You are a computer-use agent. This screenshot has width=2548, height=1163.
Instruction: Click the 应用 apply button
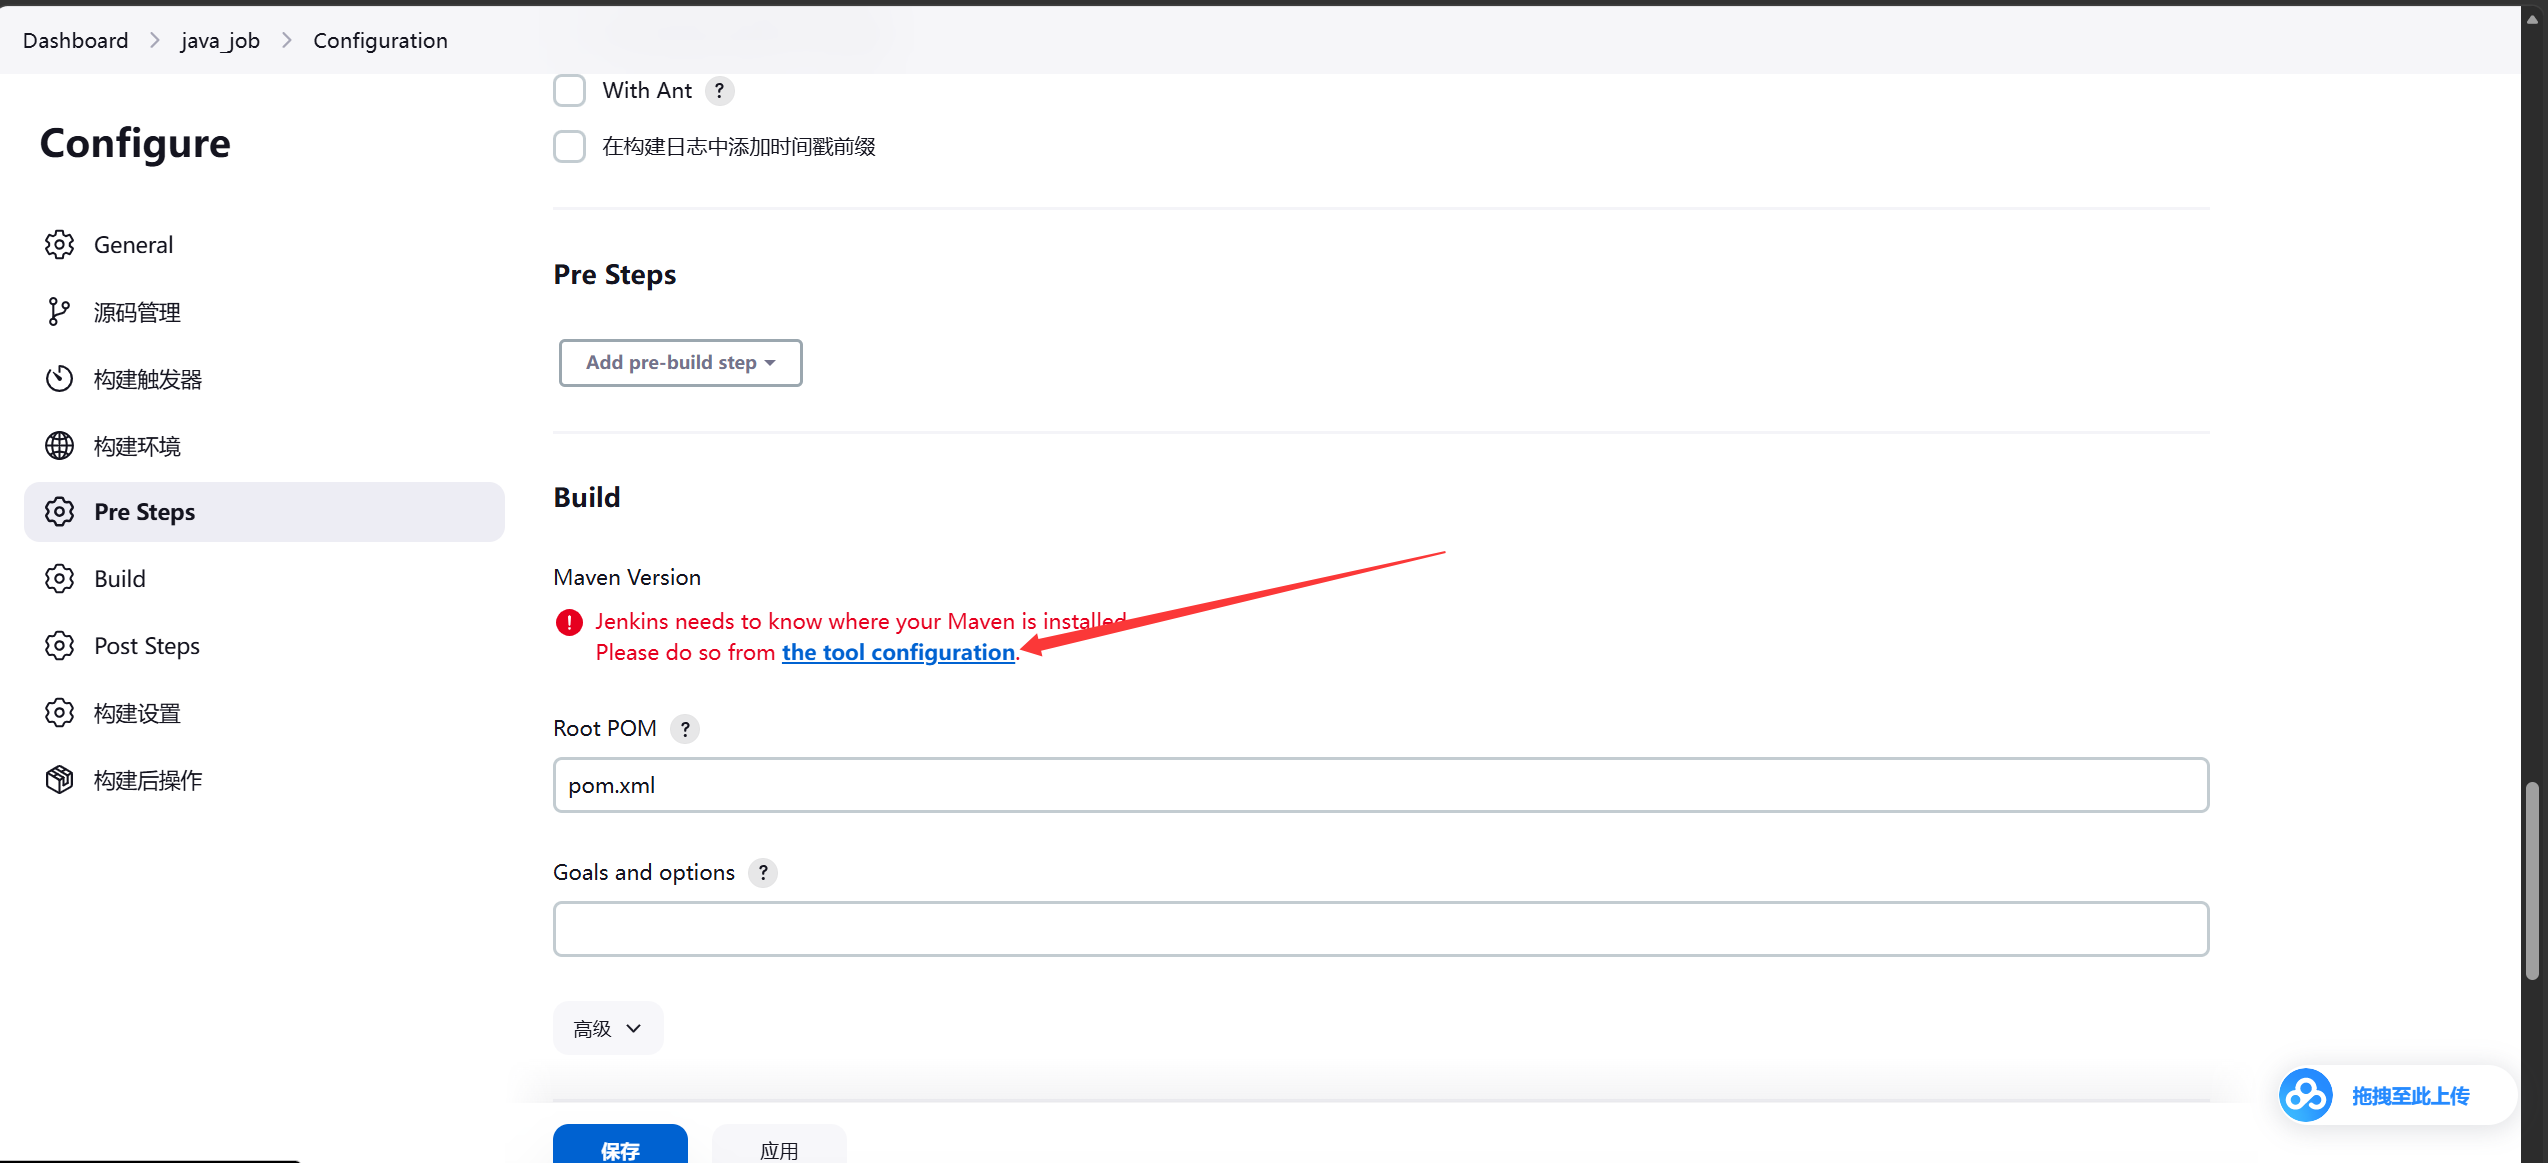(x=779, y=1146)
